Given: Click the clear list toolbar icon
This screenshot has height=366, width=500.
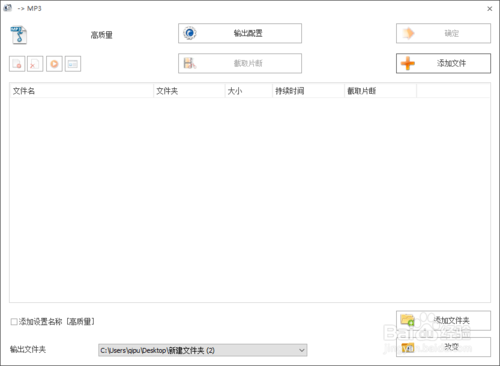Looking at the screenshot, I should 35,64.
